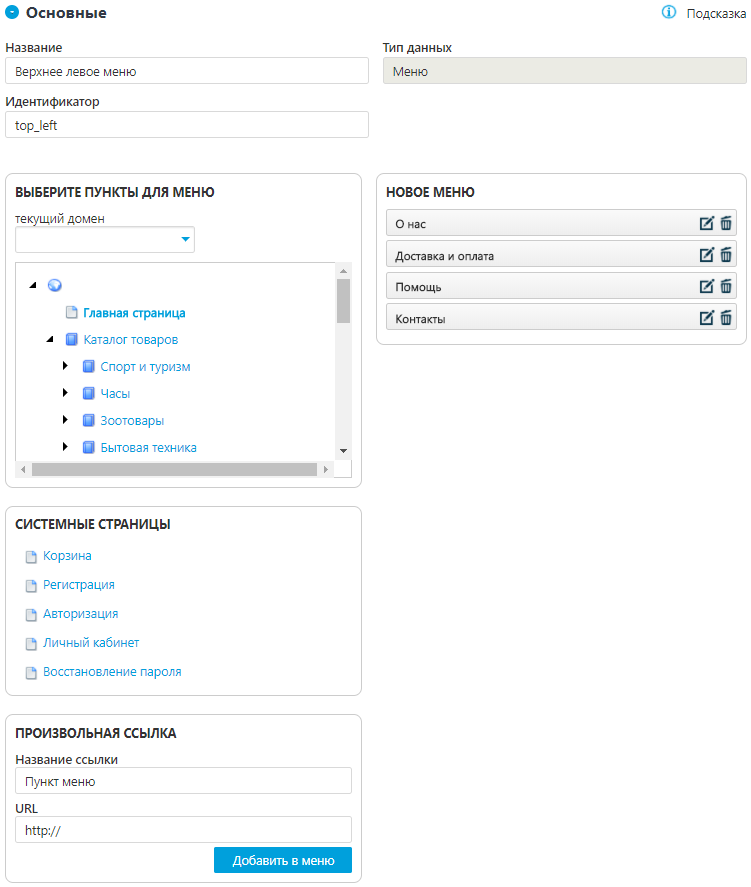Select 'Главная страница' in the tree
The height and width of the screenshot is (887, 751).
pos(134,312)
